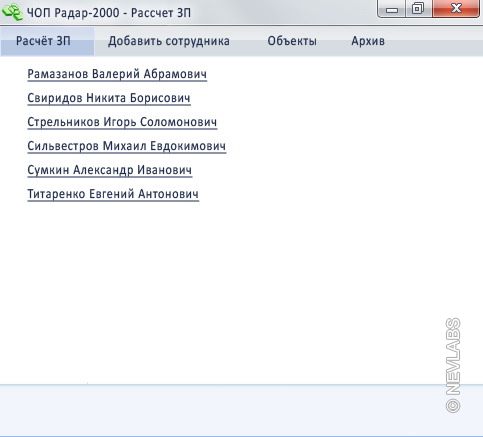Click the light blue status bar at bottom
The image size is (483, 437).
(241, 410)
